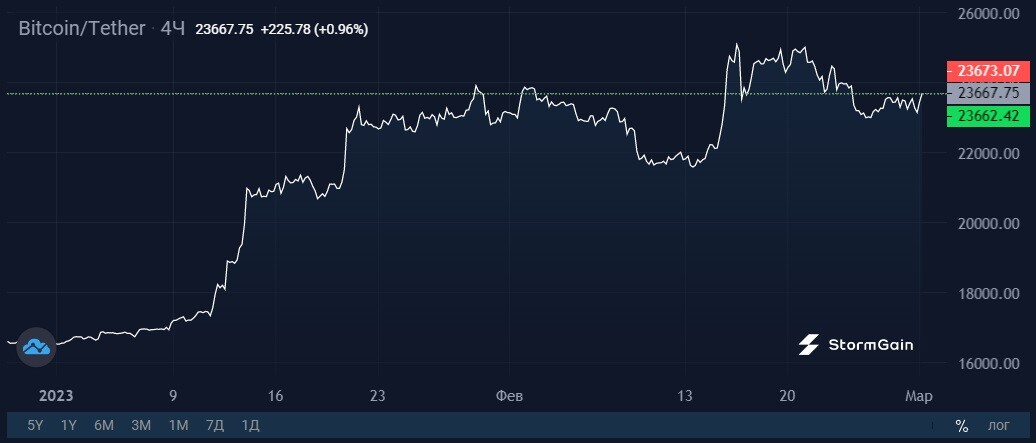Click the red ask price label 23673.07

988,70
